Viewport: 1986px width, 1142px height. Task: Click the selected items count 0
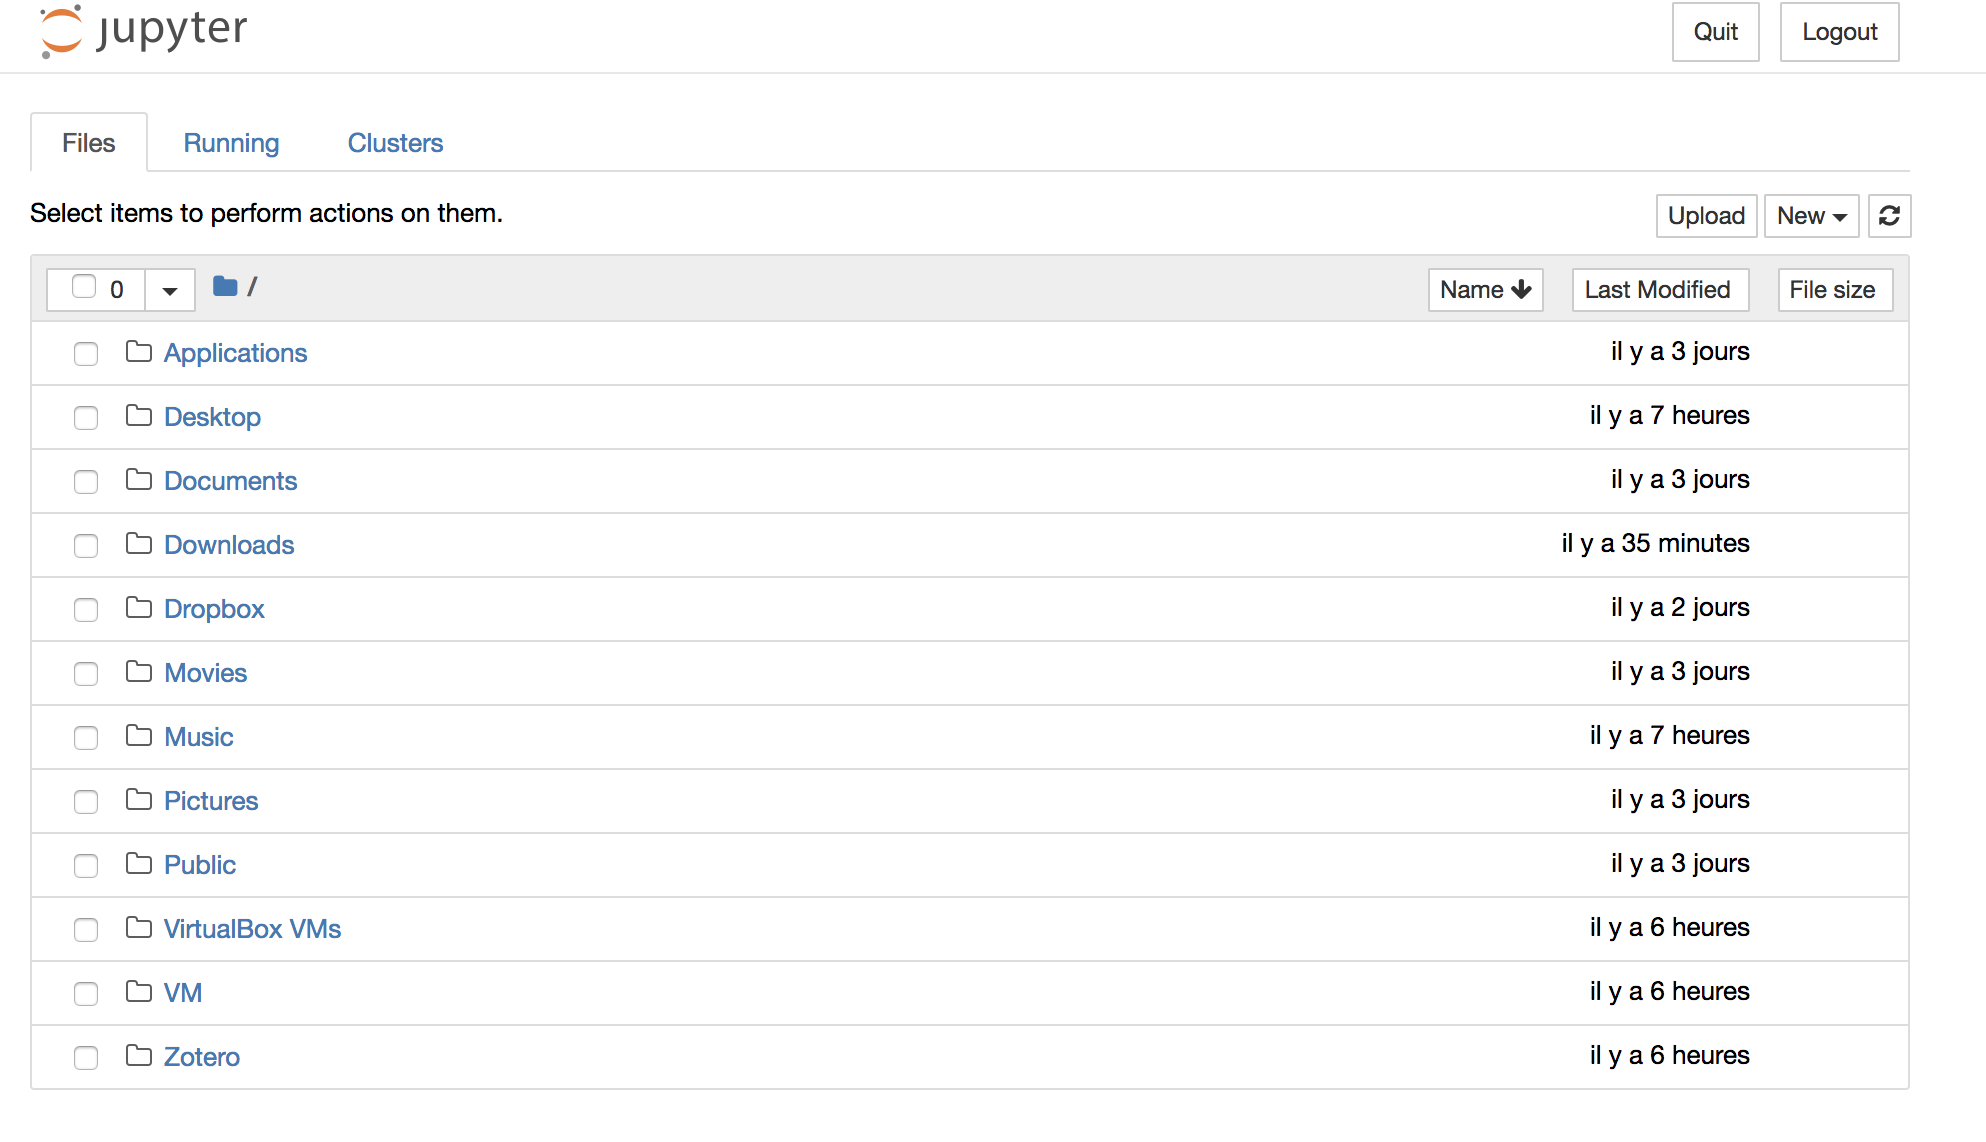[x=117, y=290]
